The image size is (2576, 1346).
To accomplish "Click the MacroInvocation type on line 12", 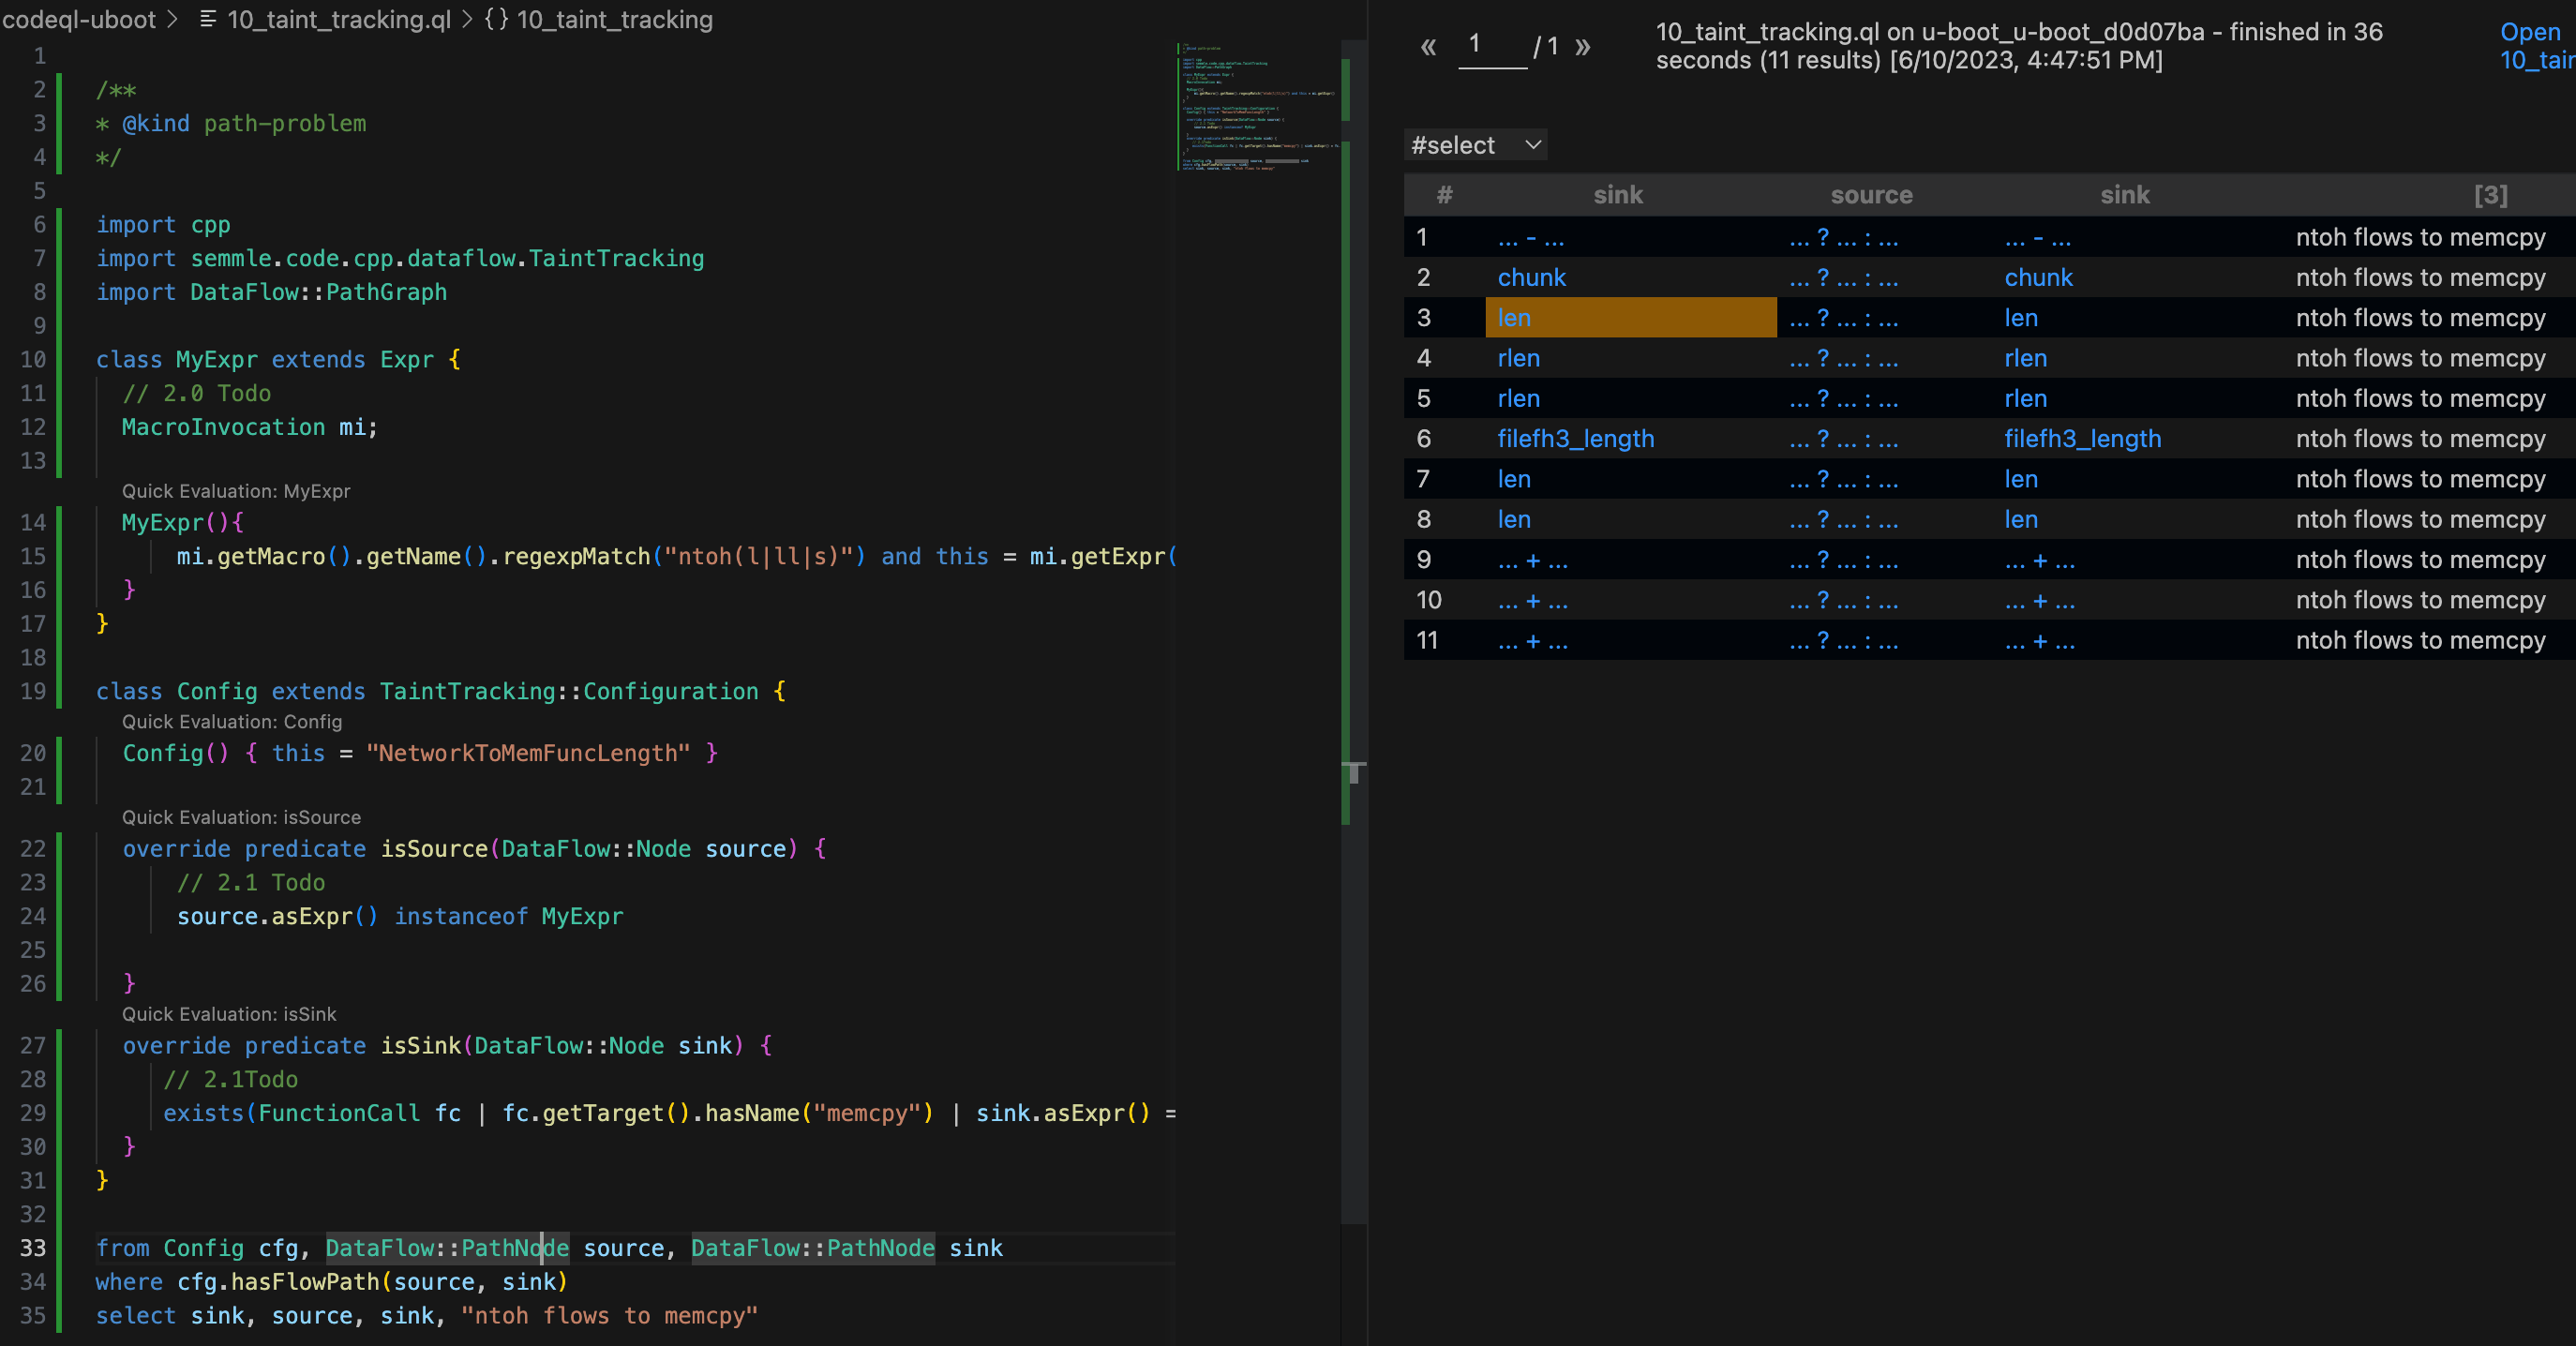I will (223, 427).
